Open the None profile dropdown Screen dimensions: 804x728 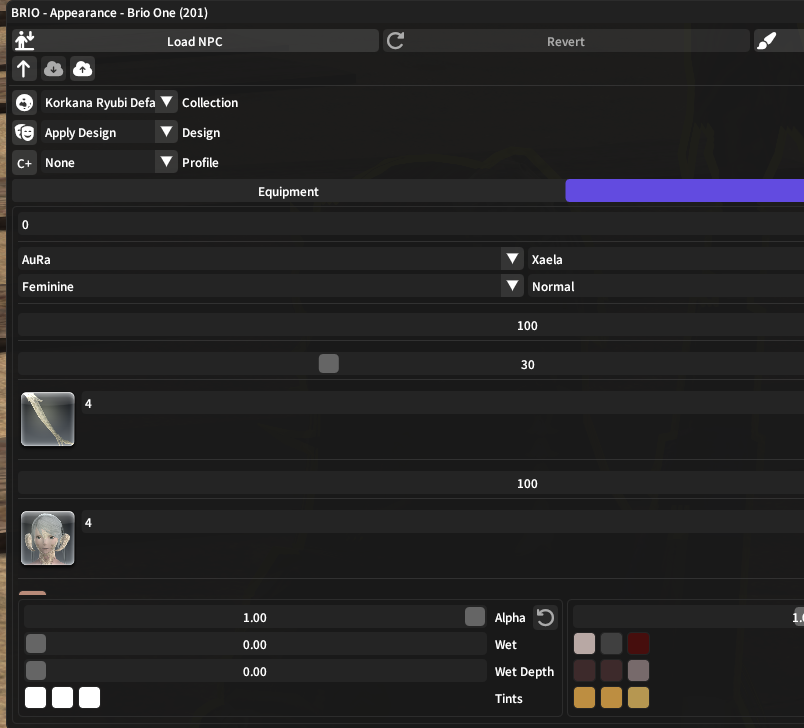pyautogui.click(x=109, y=163)
